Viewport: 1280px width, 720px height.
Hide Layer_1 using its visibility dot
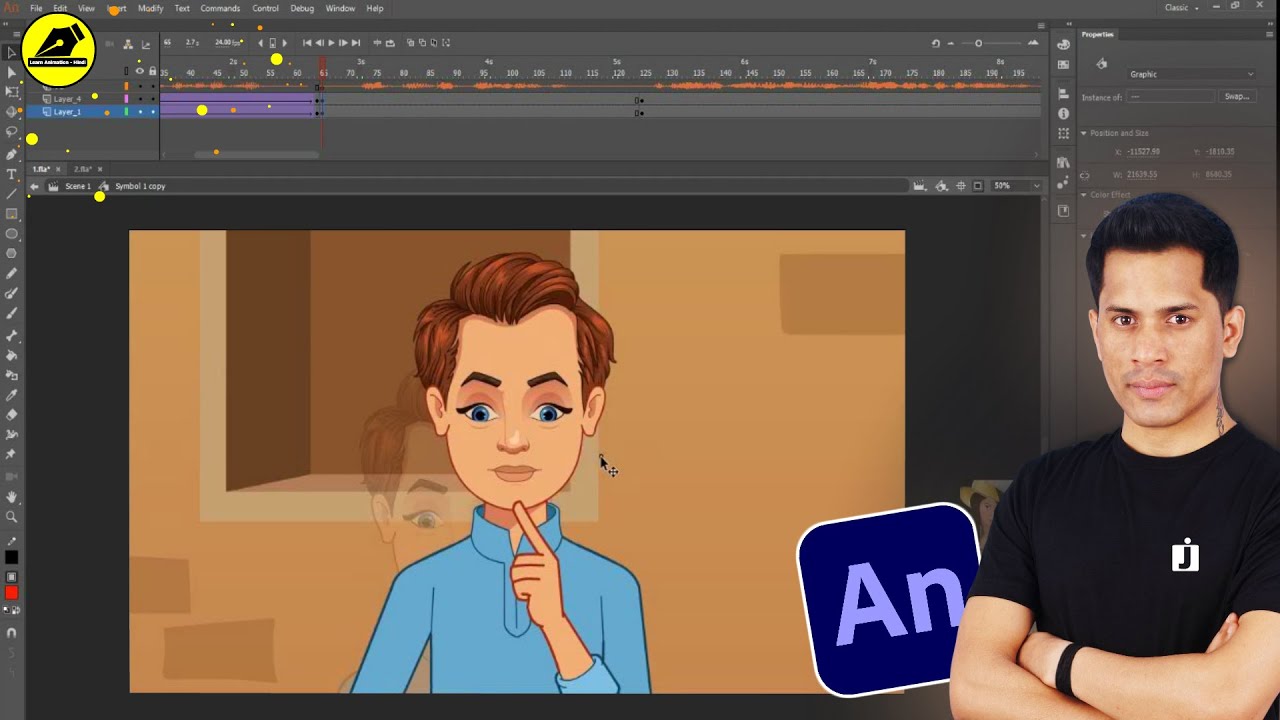point(140,112)
